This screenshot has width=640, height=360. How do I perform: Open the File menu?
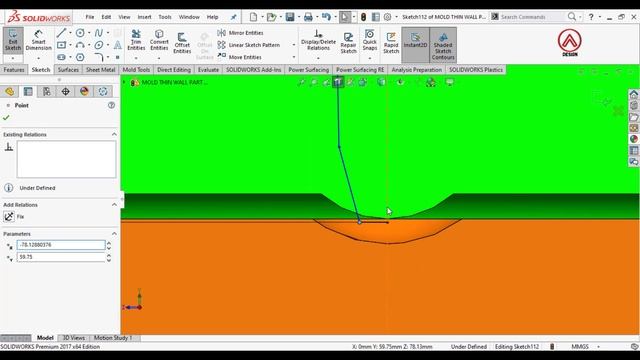pos(90,17)
